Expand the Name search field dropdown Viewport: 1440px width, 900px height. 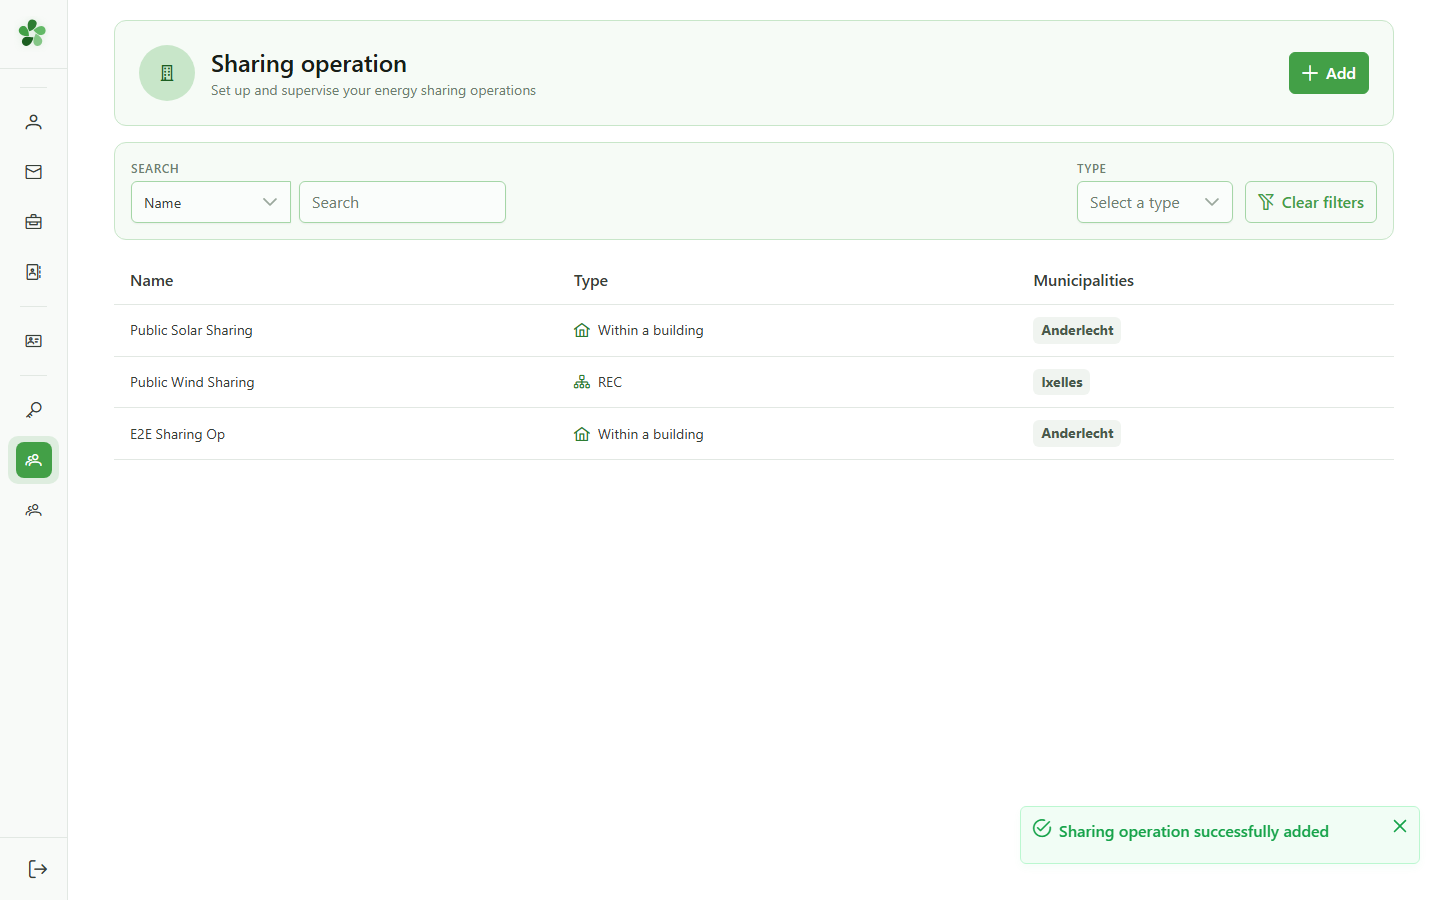[211, 202]
